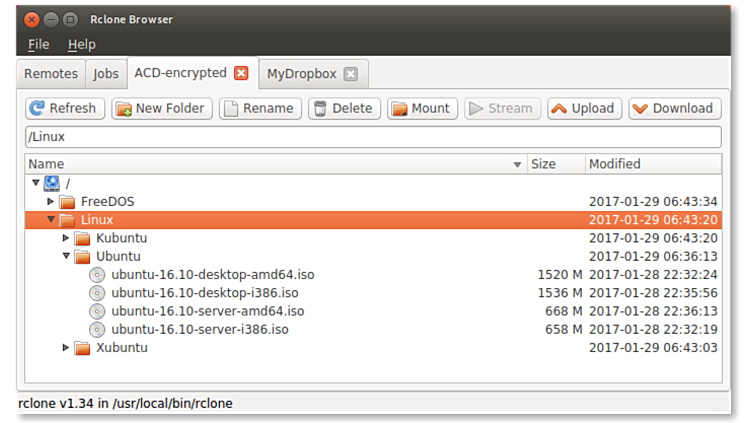Open the Help menu
The height and width of the screenshot is (423, 752).
click(x=81, y=44)
